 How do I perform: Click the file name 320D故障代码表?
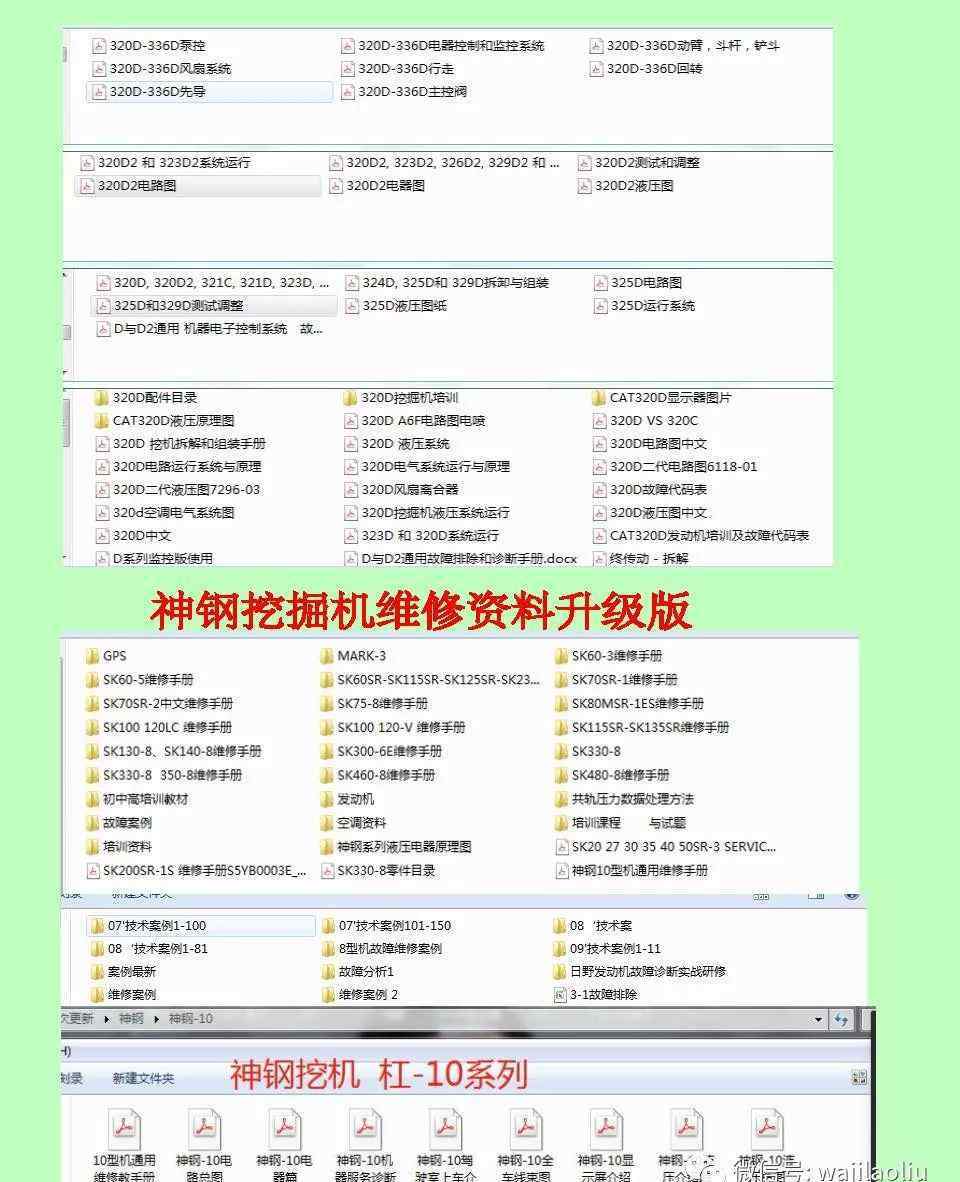tap(658, 490)
